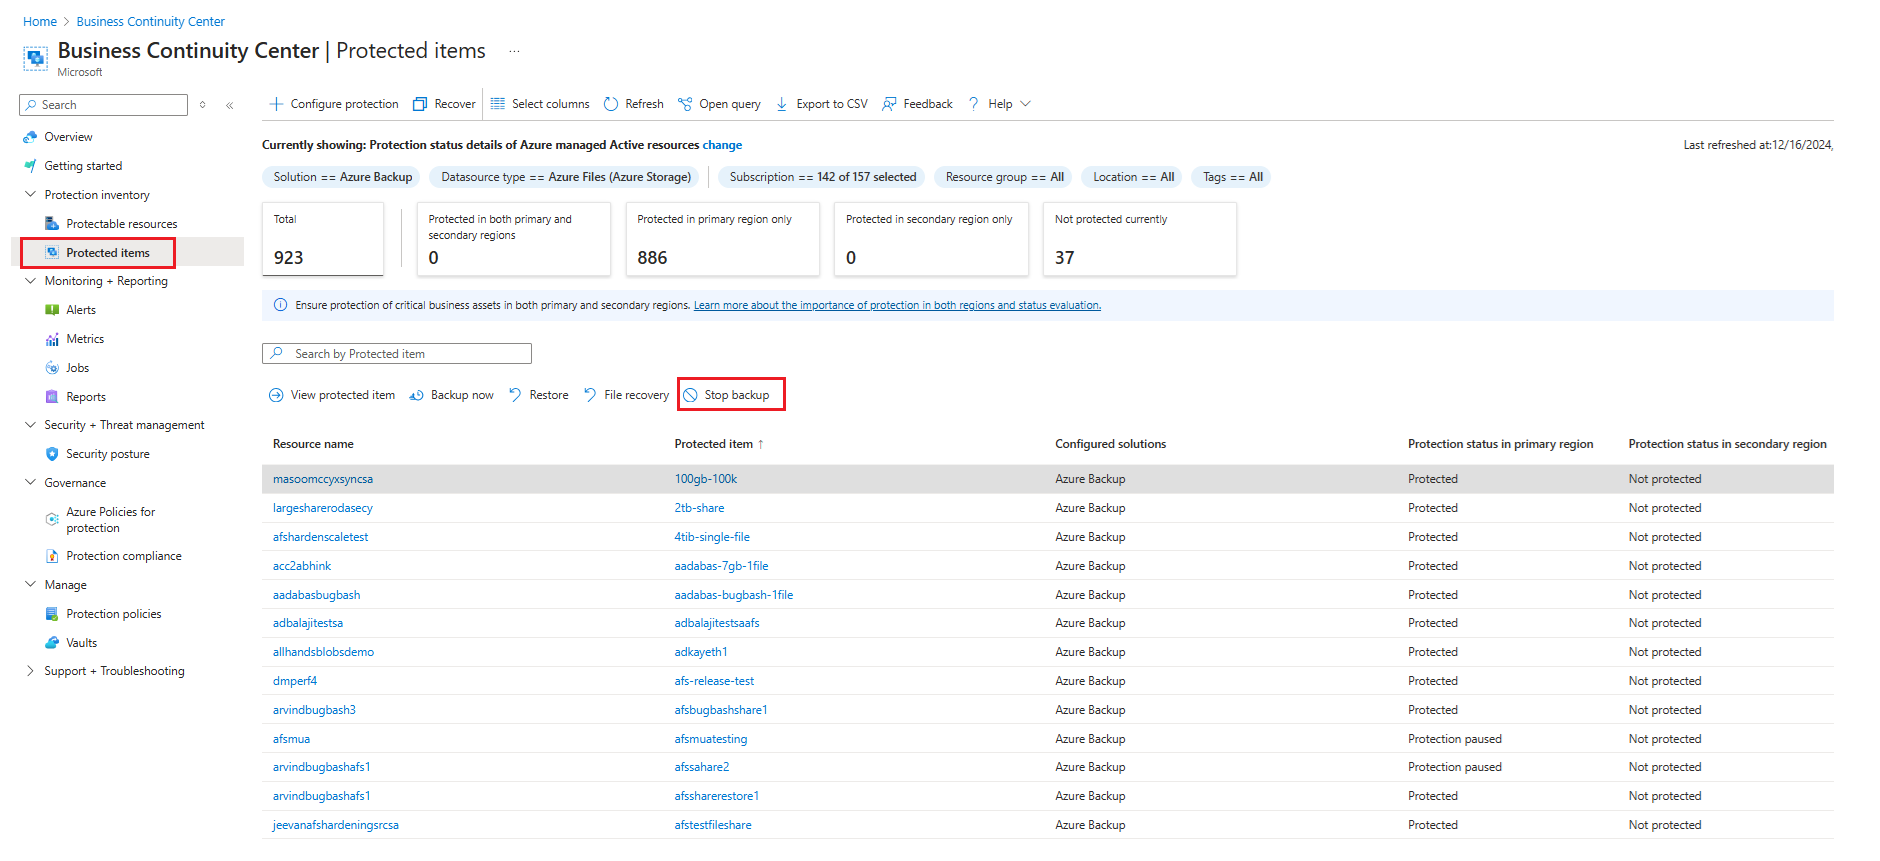Image resolution: width=1880 pixels, height=861 pixels.
Task: Click the Security posture shield icon
Action: (52, 454)
